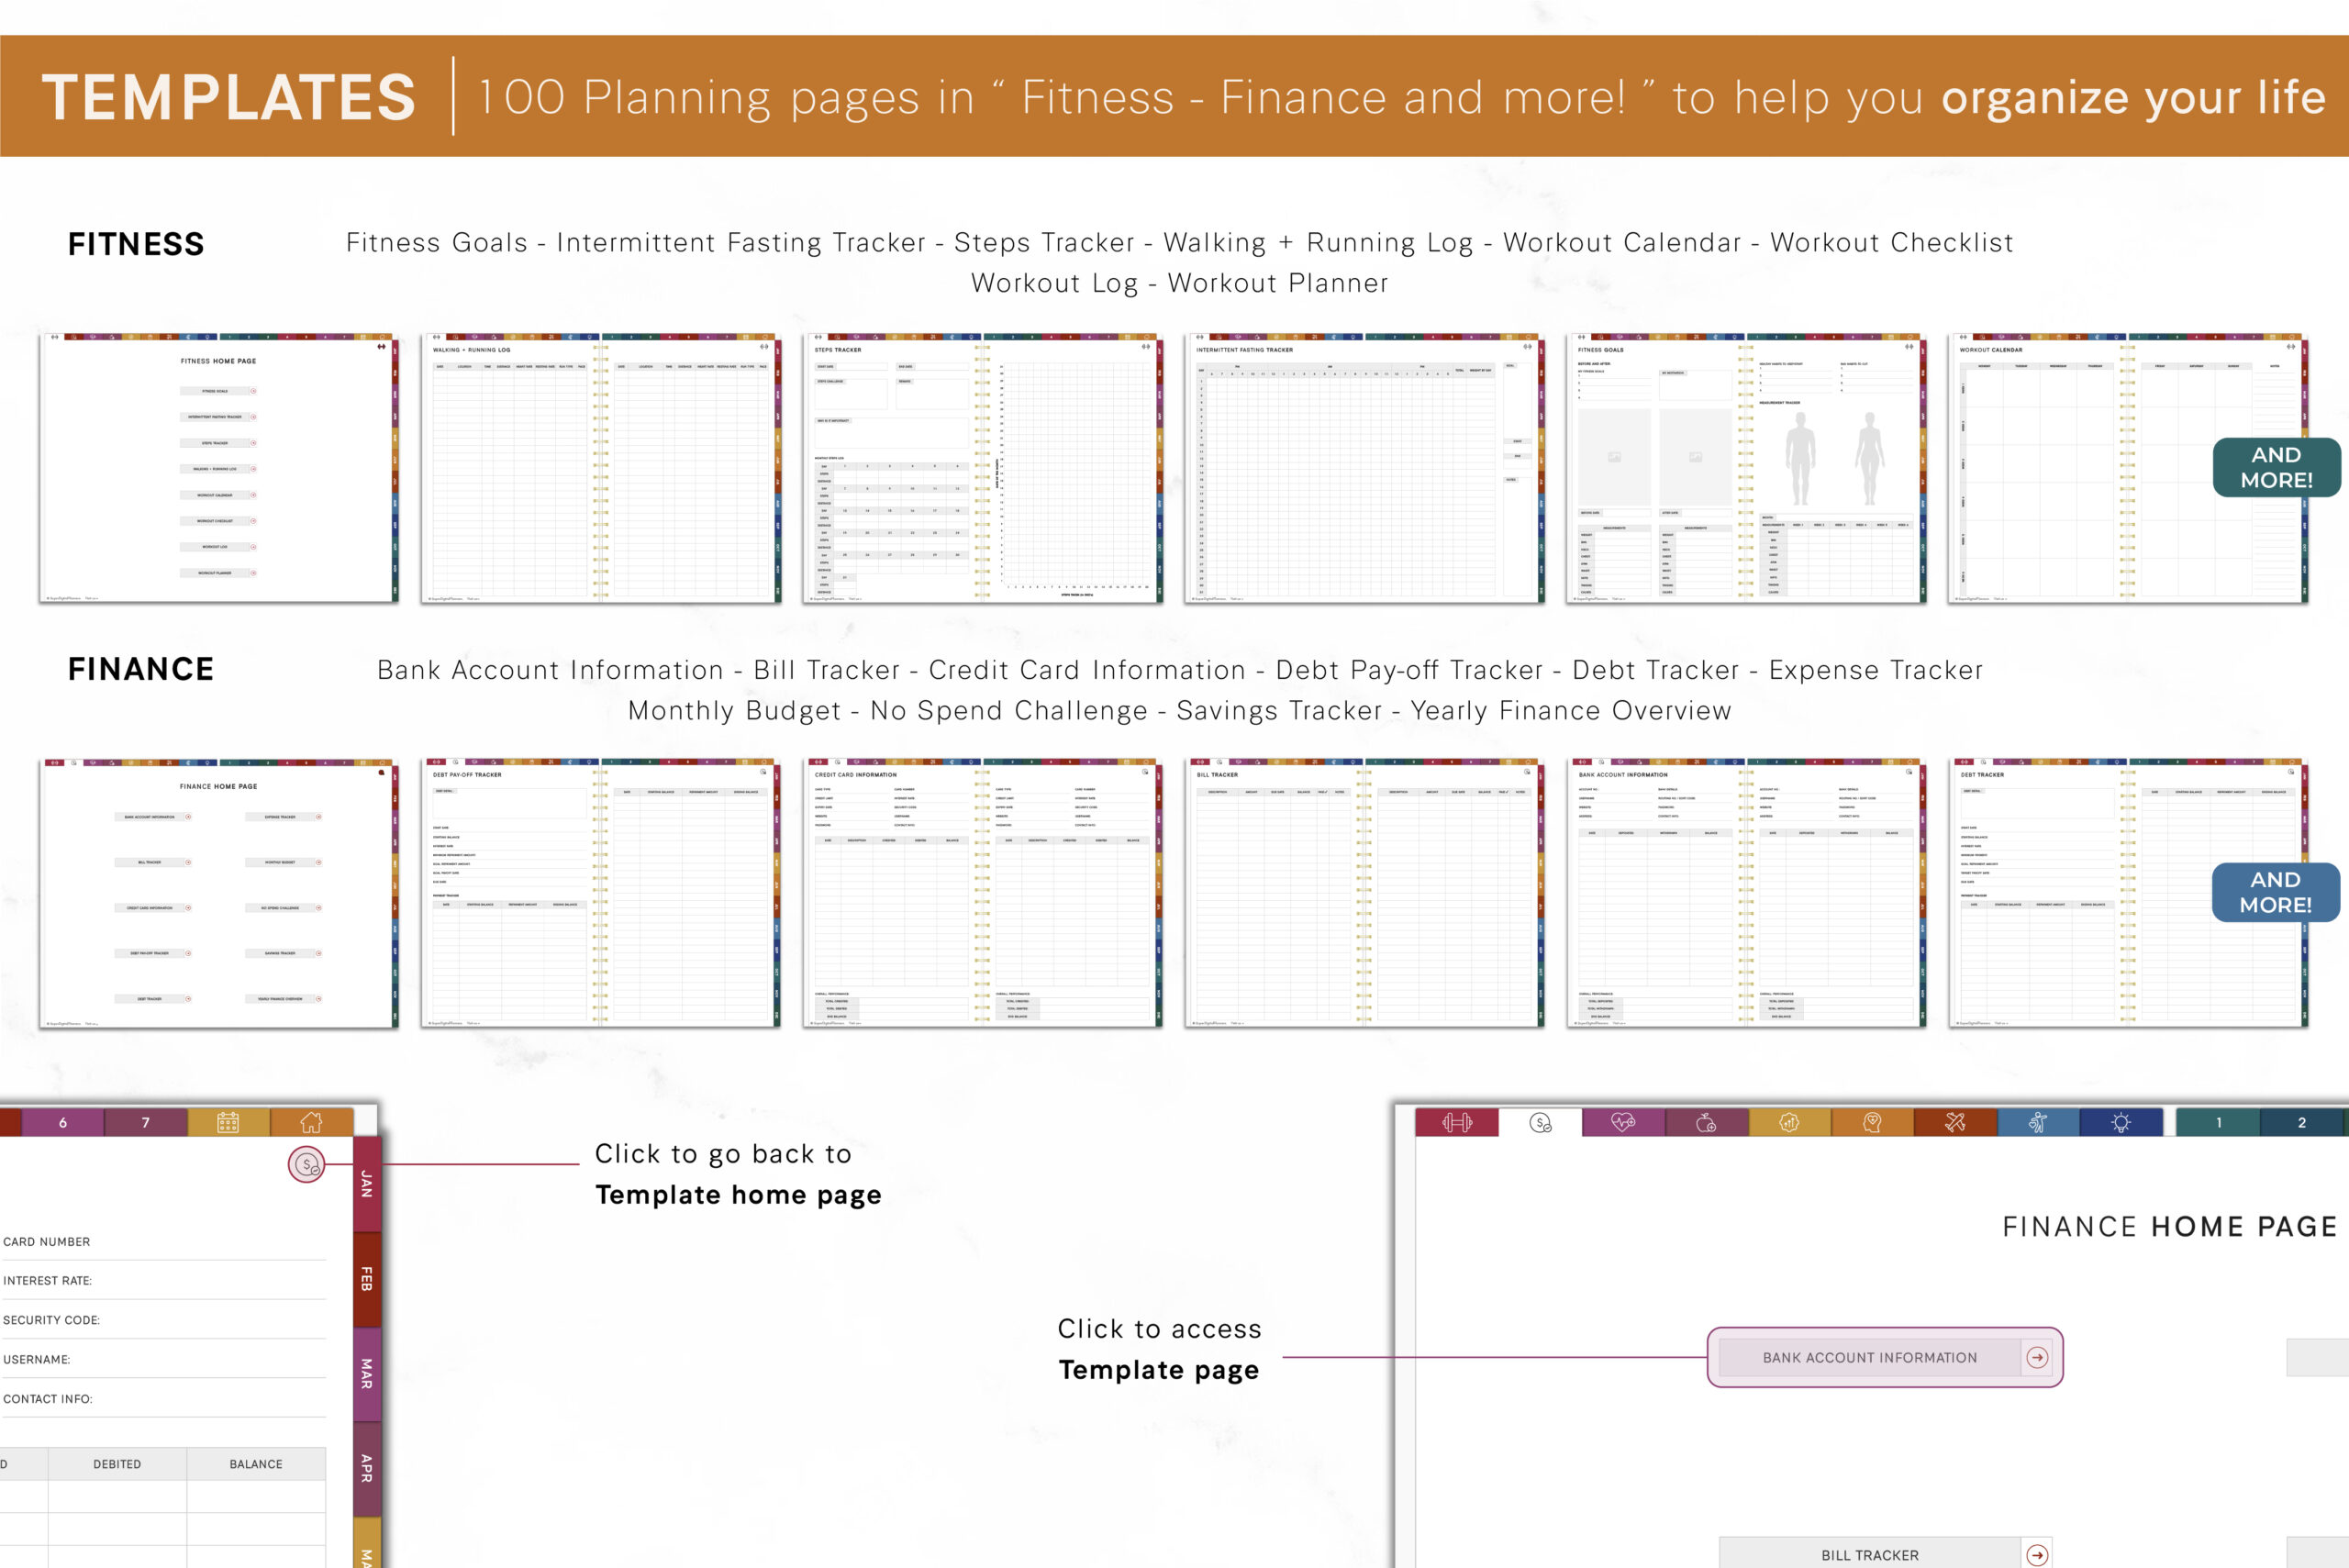Click arrow next to Bank Account Information
2349x1568 pixels.
tap(2036, 1357)
